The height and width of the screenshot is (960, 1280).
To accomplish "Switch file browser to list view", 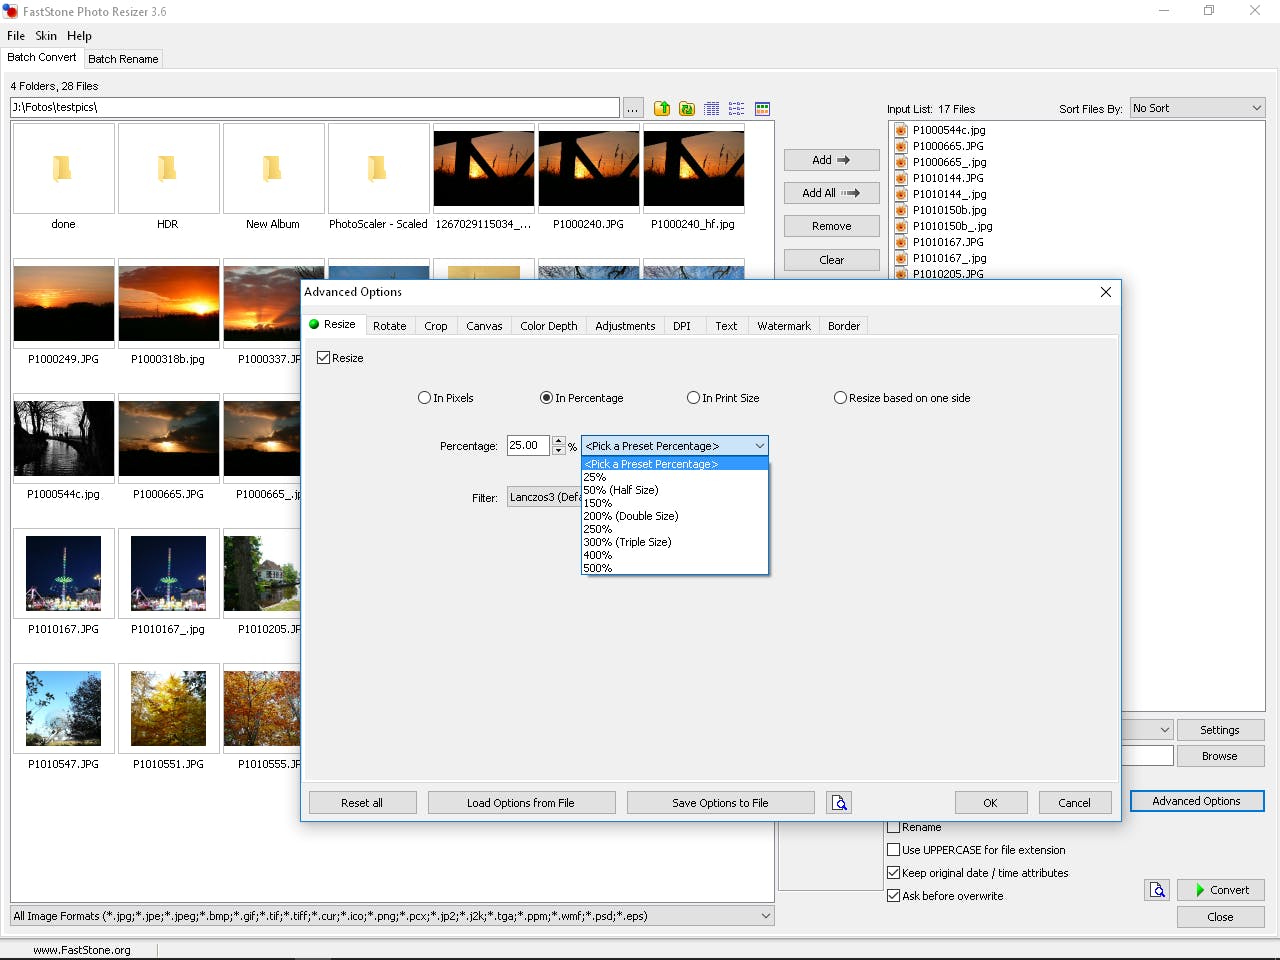I will (x=737, y=108).
